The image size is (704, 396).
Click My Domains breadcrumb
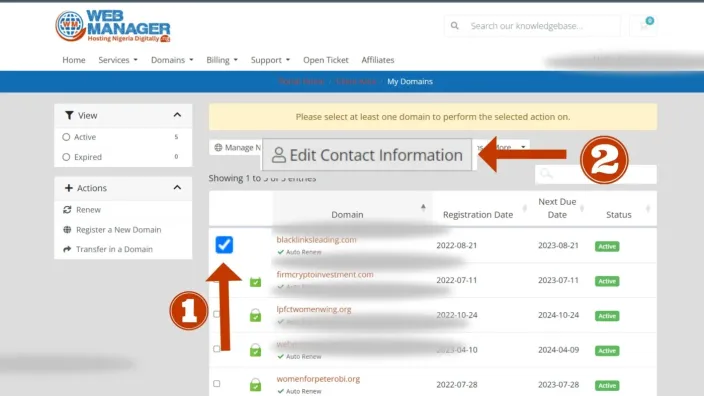pyautogui.click(x=410, y=81)
